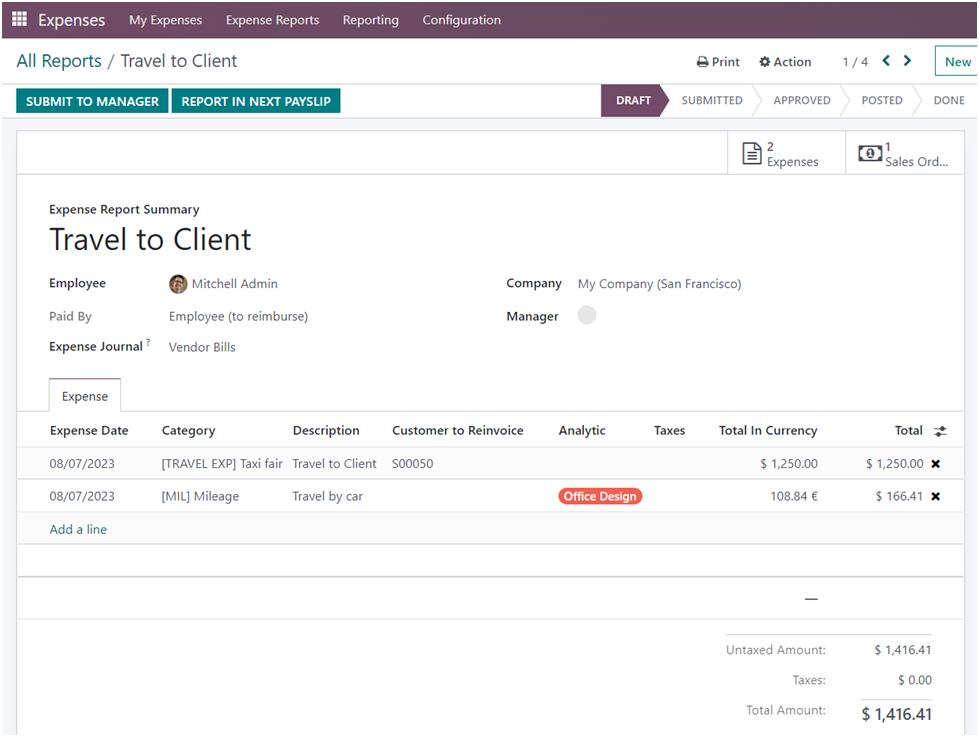Select the Submitted status stage
Screen dimensions: 979x737
pos(712,101)
